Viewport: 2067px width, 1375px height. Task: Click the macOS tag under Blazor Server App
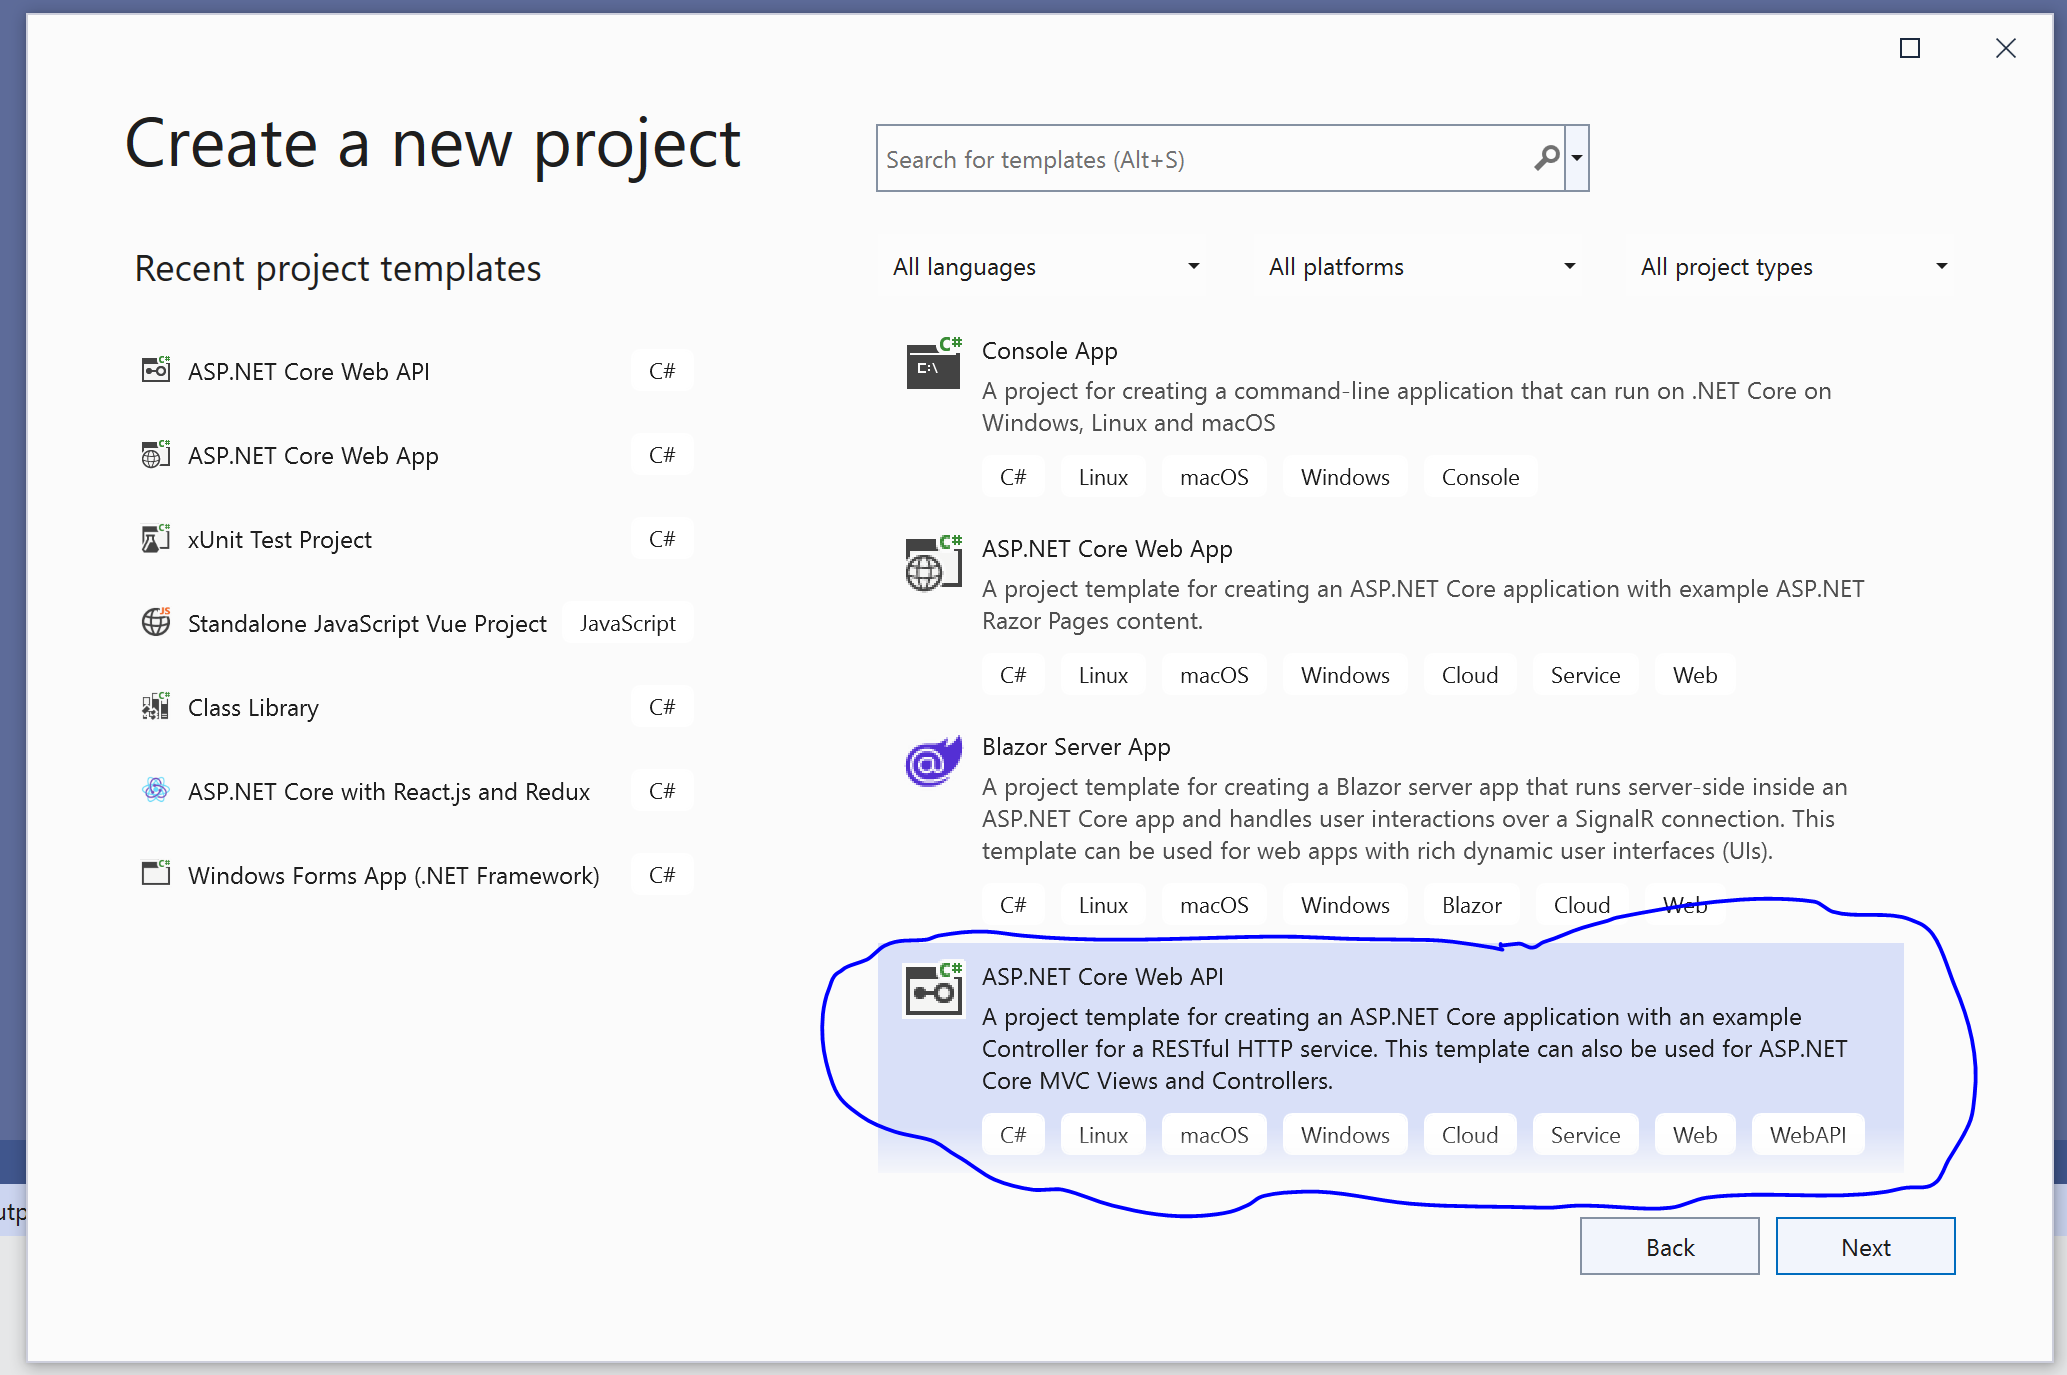click(x=1214, y=905)
